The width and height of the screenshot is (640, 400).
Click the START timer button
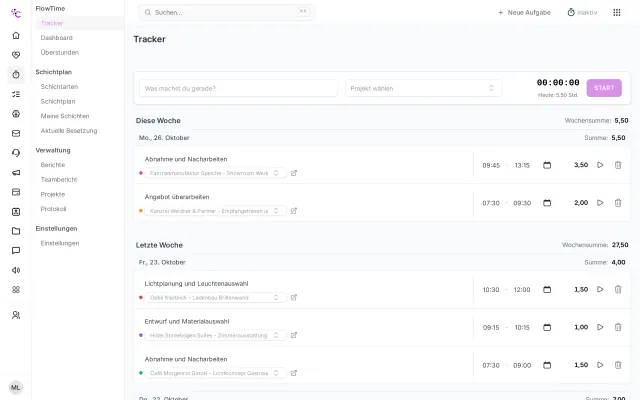click(604, 88)
